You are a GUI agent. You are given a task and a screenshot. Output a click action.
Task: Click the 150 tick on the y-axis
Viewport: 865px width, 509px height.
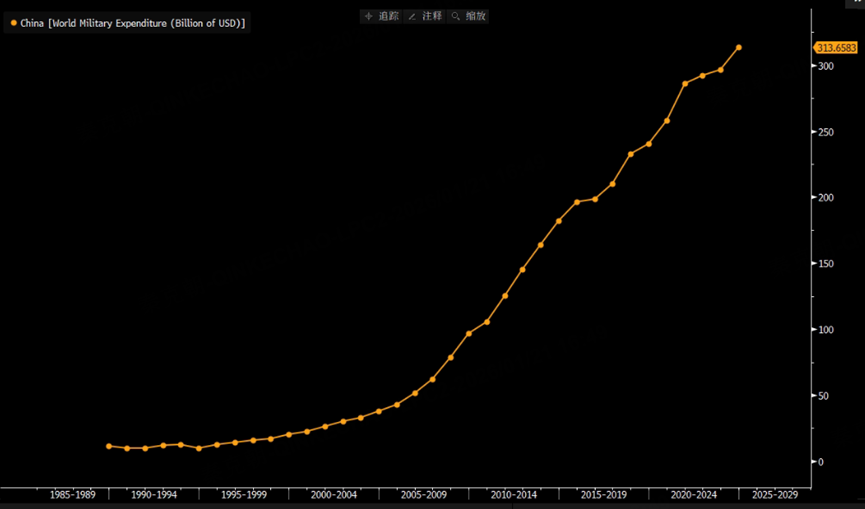[826, 264]
